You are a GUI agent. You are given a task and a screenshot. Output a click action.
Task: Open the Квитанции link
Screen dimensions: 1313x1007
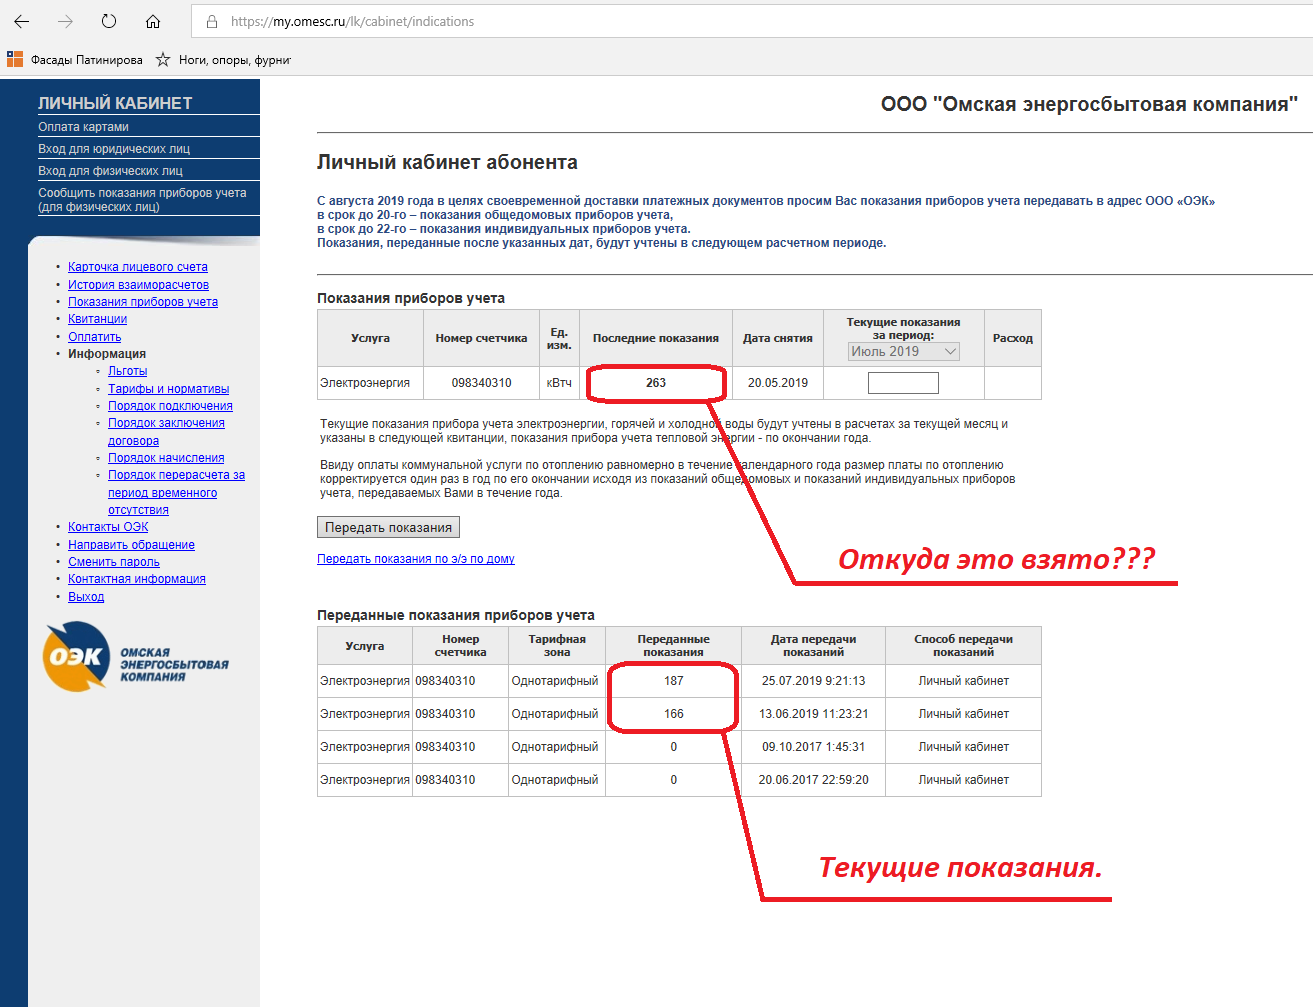tap(97, 319)
